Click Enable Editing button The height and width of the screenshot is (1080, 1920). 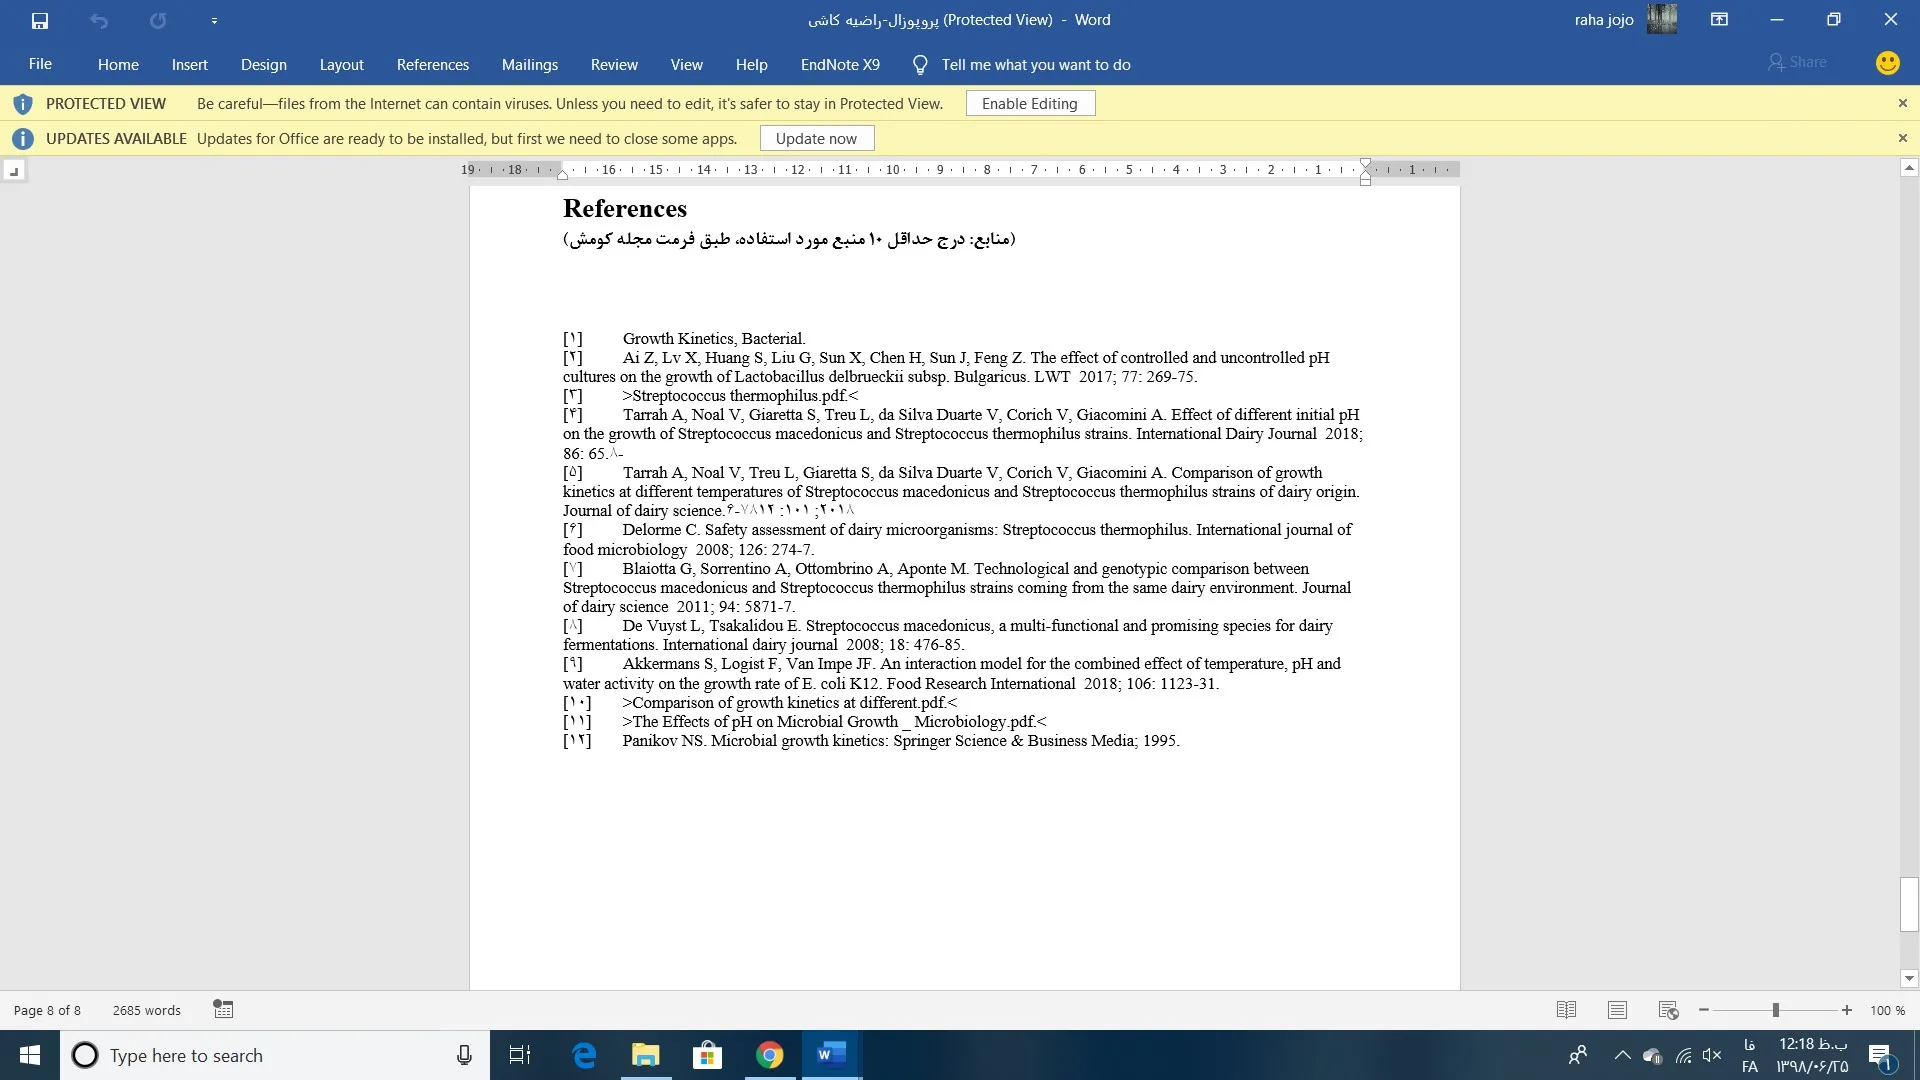tap(1029, 104)
